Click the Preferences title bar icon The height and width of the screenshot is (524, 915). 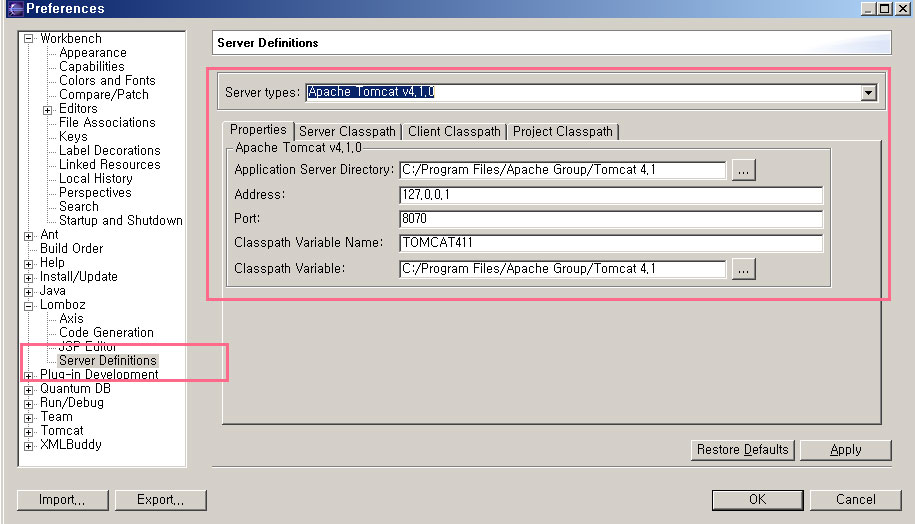pyautogui.click(x=15, y=9)
